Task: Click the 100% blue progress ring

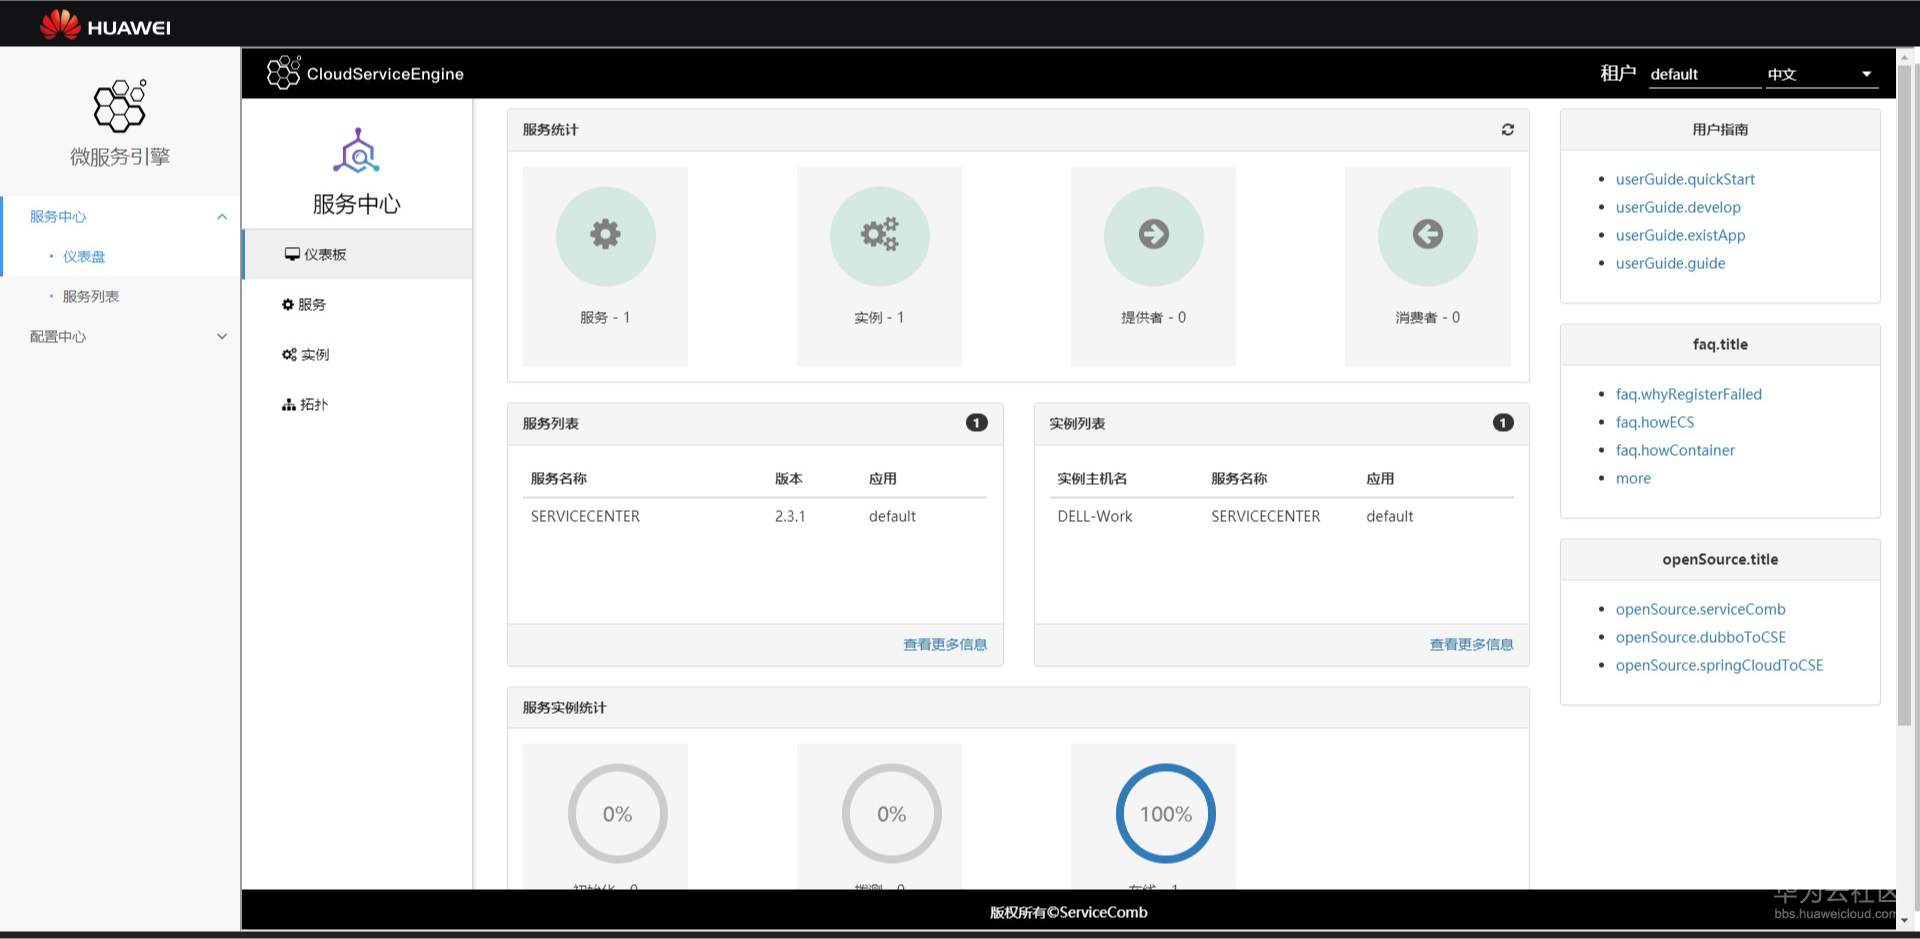Action: (1165, 814)
